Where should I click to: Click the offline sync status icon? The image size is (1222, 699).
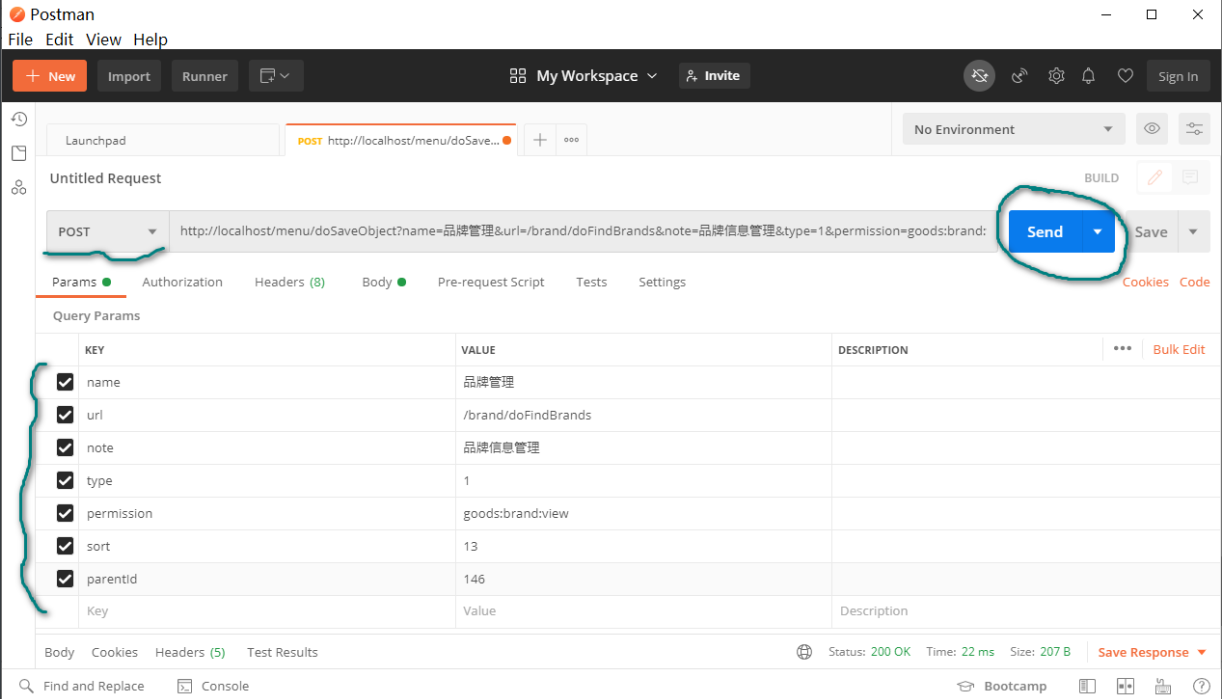[979, 76]
